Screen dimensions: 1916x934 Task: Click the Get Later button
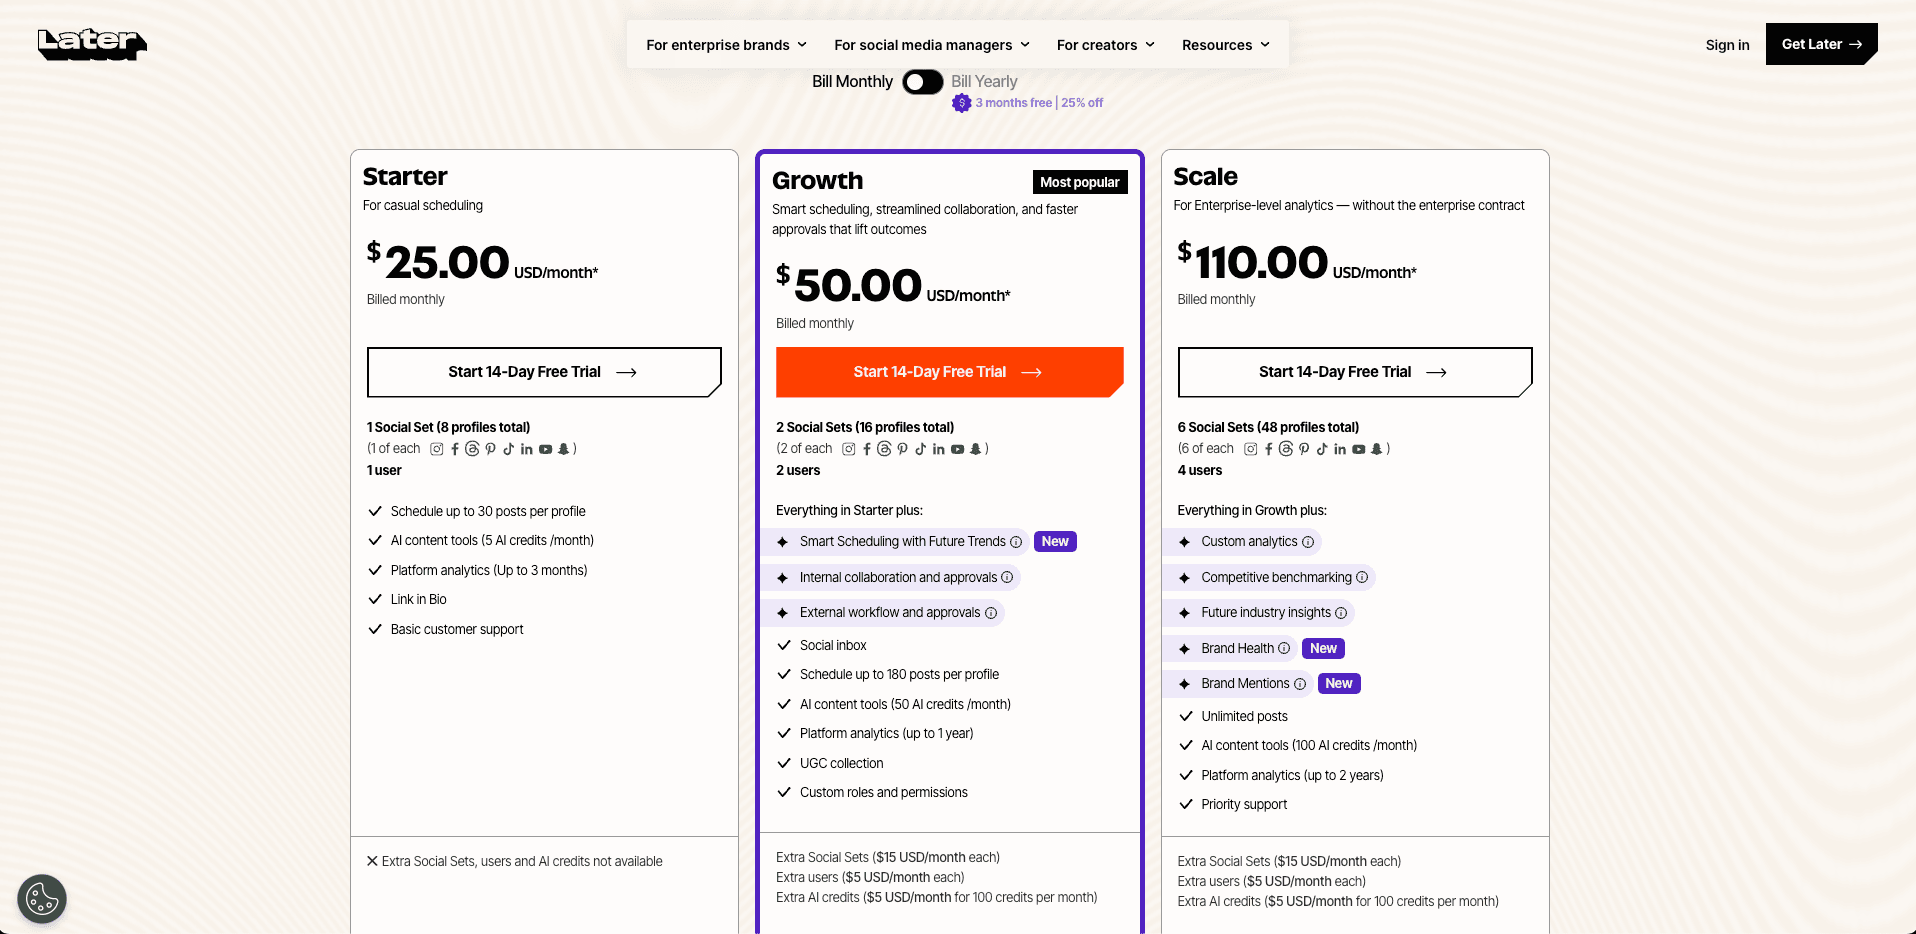pyautogui.click(x=1821, y=44)
